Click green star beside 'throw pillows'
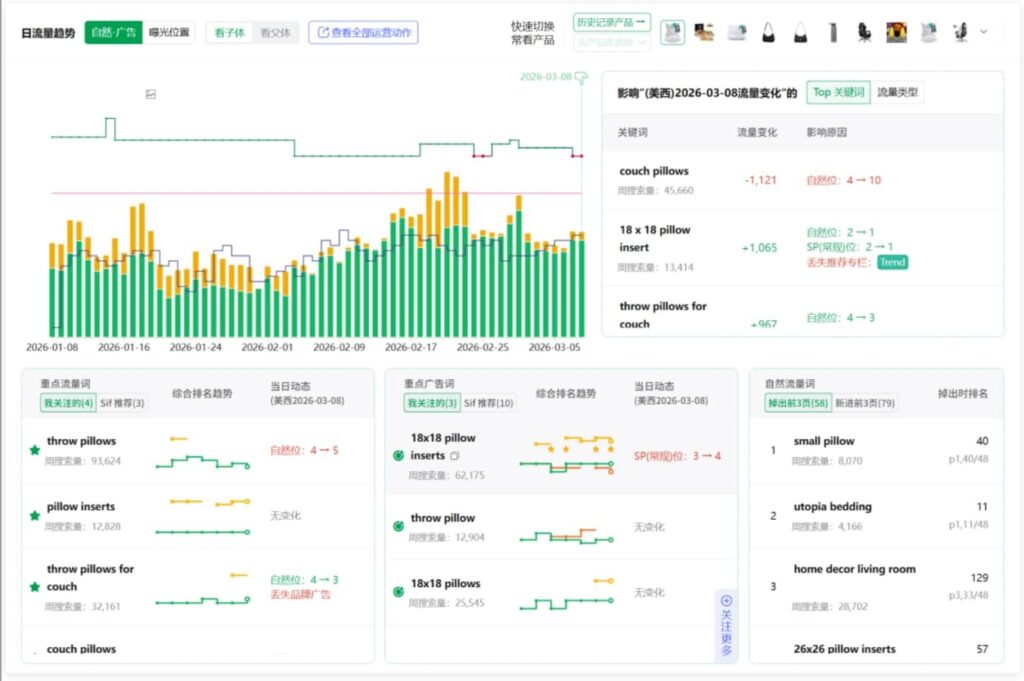Image resolution: width=1024 pixels, height=681 pixels. 35,450
